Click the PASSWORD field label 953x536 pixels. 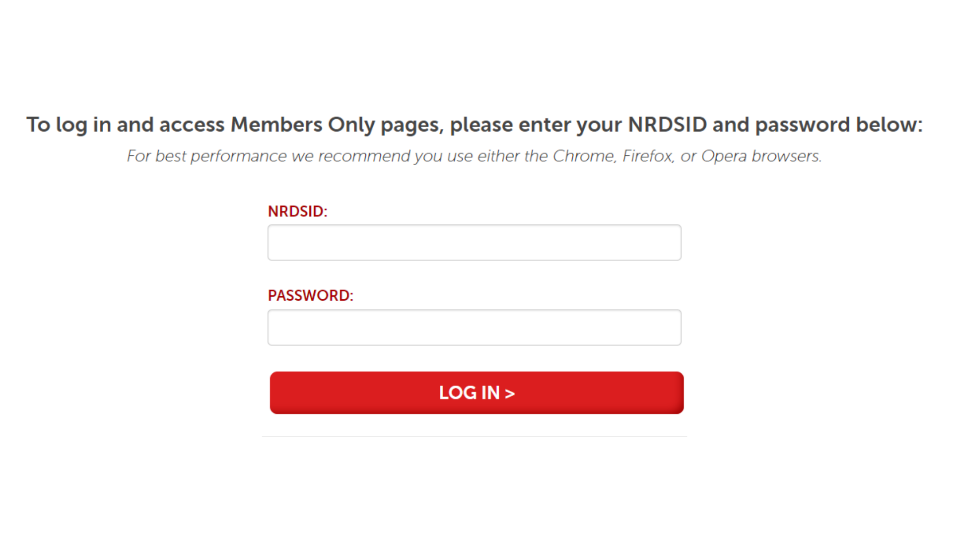[x=311, y=296]
